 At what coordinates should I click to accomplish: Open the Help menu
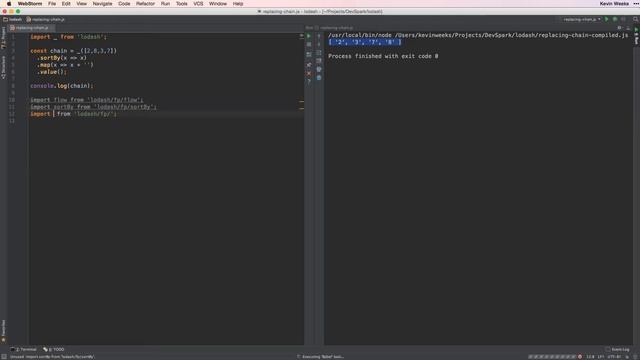pyautogui.click(x=238, y=4)
